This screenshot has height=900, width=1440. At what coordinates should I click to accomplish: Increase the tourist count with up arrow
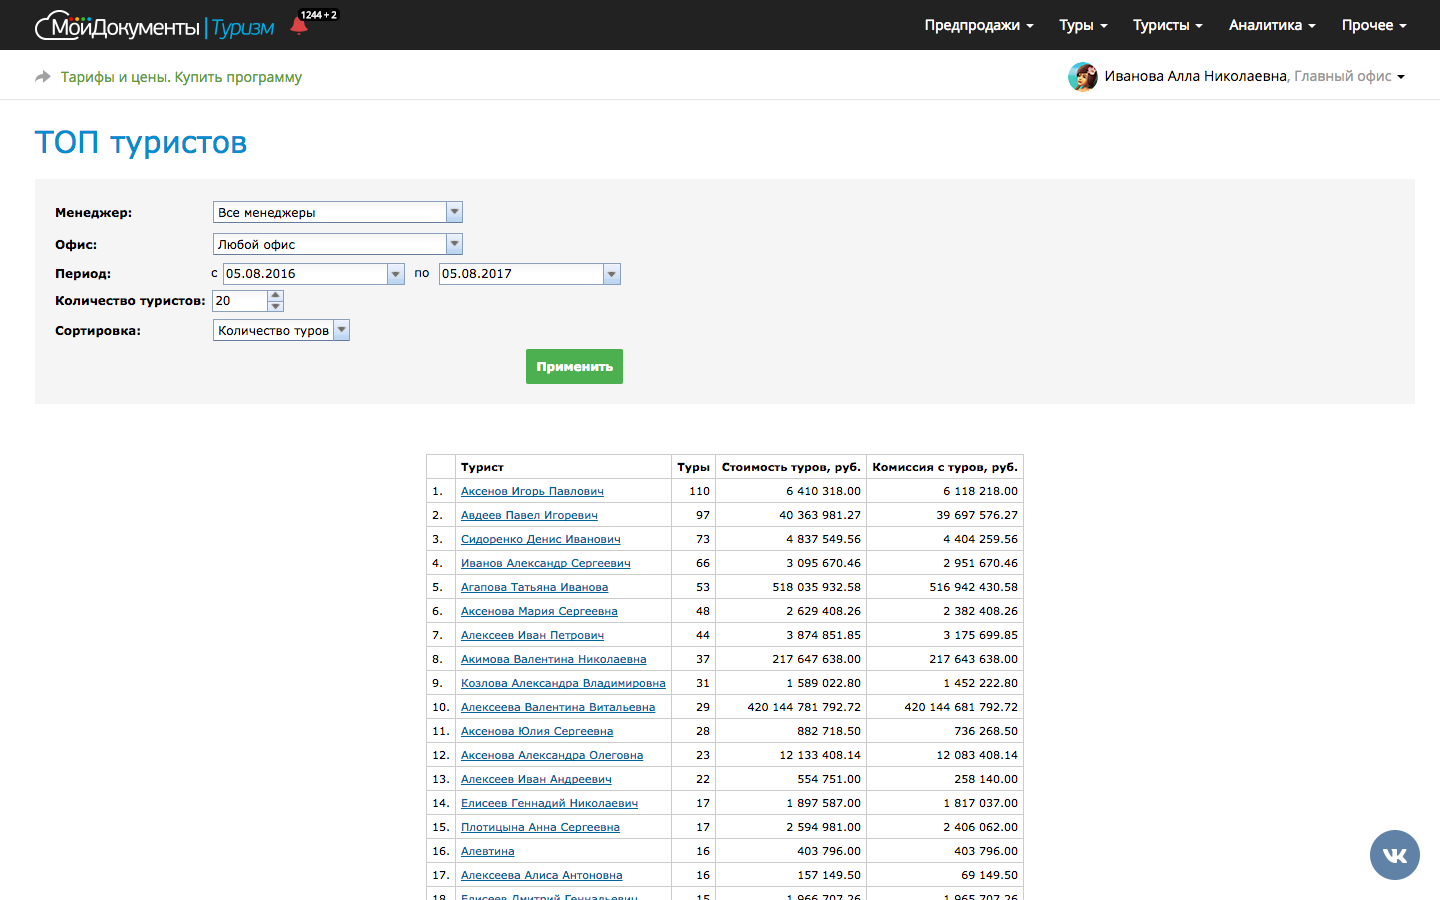click(x=276, y=295)
